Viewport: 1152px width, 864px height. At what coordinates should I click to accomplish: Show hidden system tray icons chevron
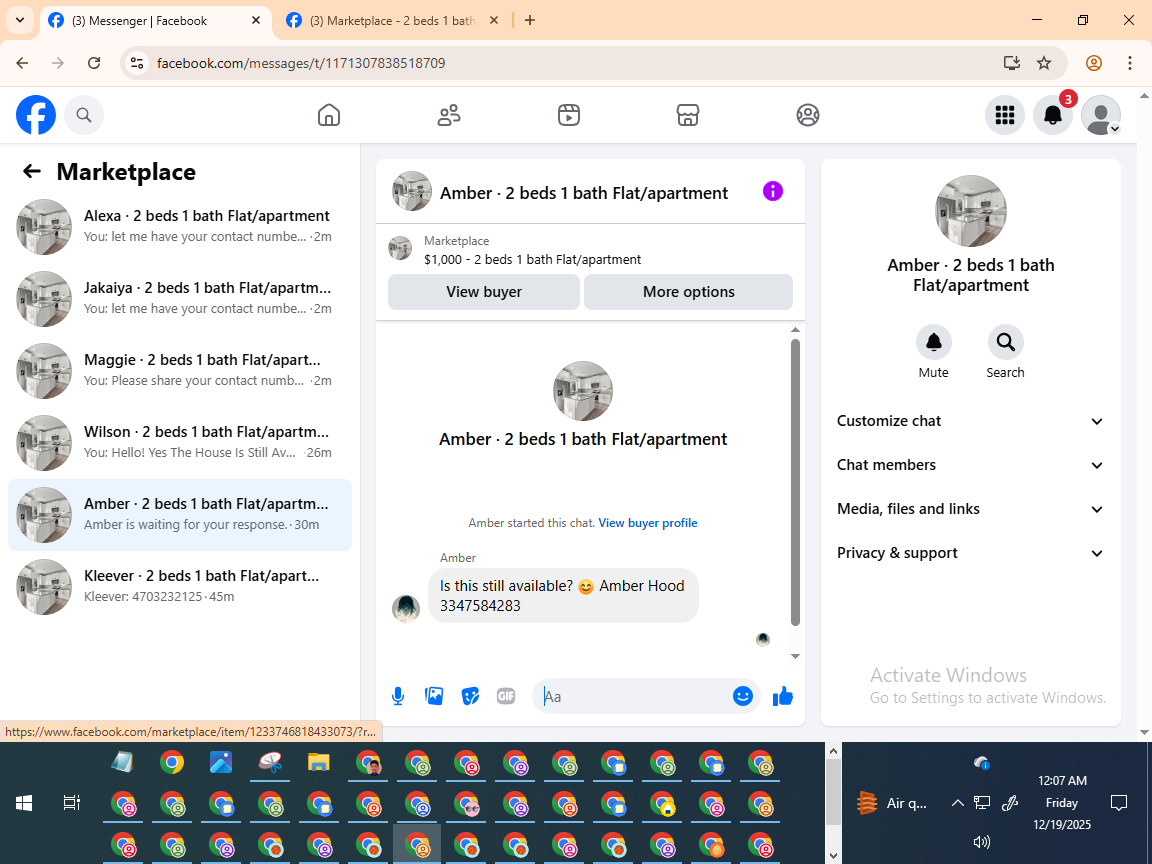957,803
